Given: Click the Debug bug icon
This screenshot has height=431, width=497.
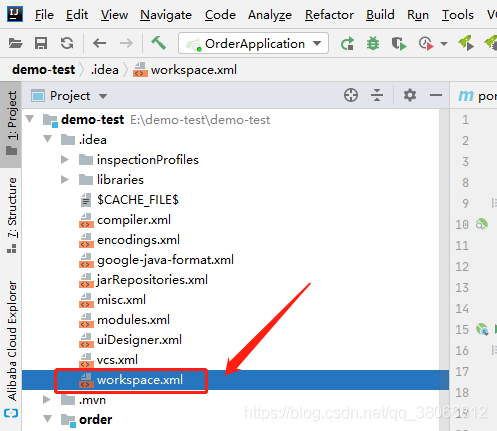Looking at the screenshot, I should pyautogui.click(x=373, y=43).
